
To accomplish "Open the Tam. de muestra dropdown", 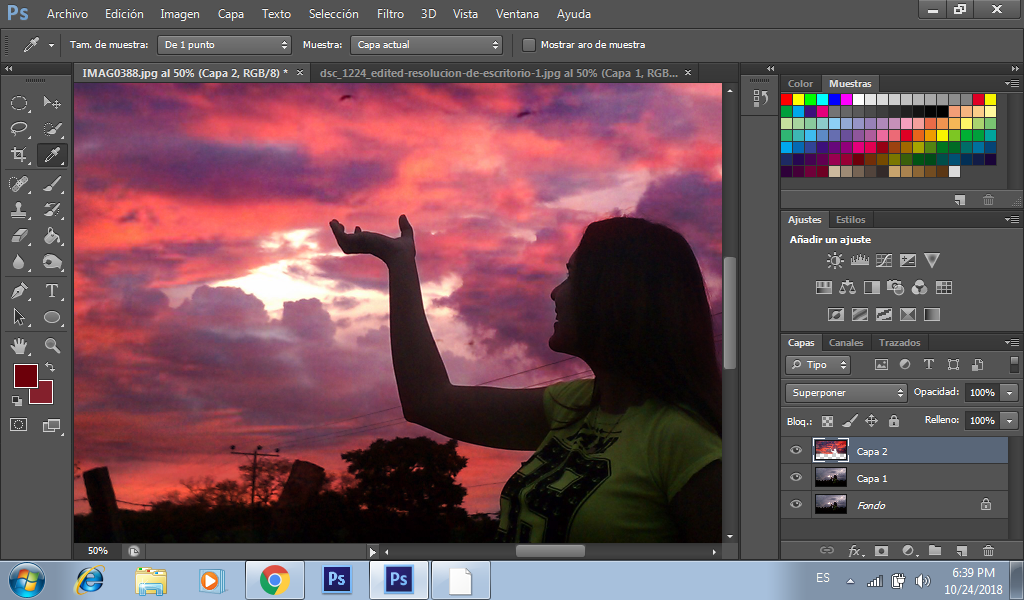I will pos(225,45).
